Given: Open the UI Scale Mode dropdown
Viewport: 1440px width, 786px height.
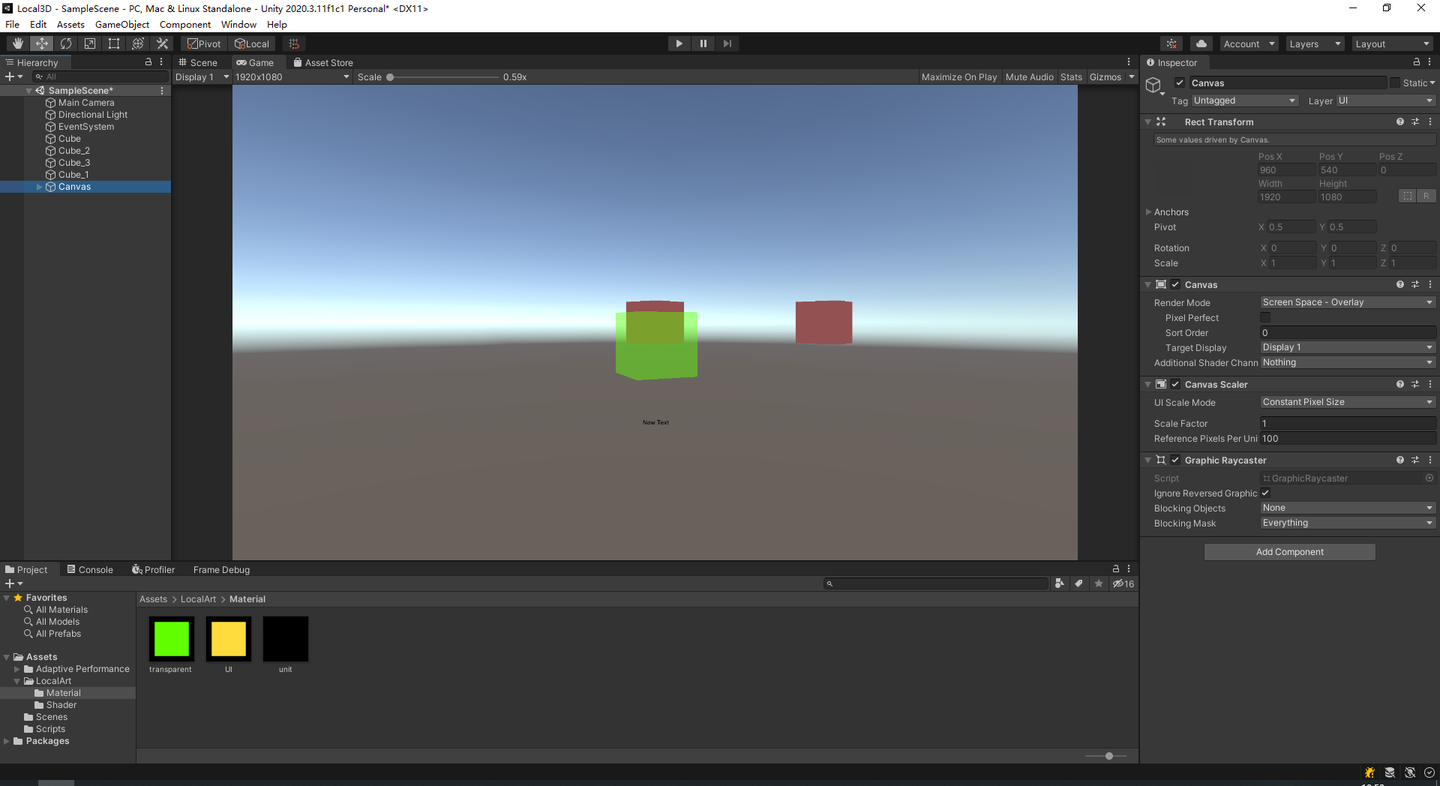Looking at the screenshot, I should 1346,402.
